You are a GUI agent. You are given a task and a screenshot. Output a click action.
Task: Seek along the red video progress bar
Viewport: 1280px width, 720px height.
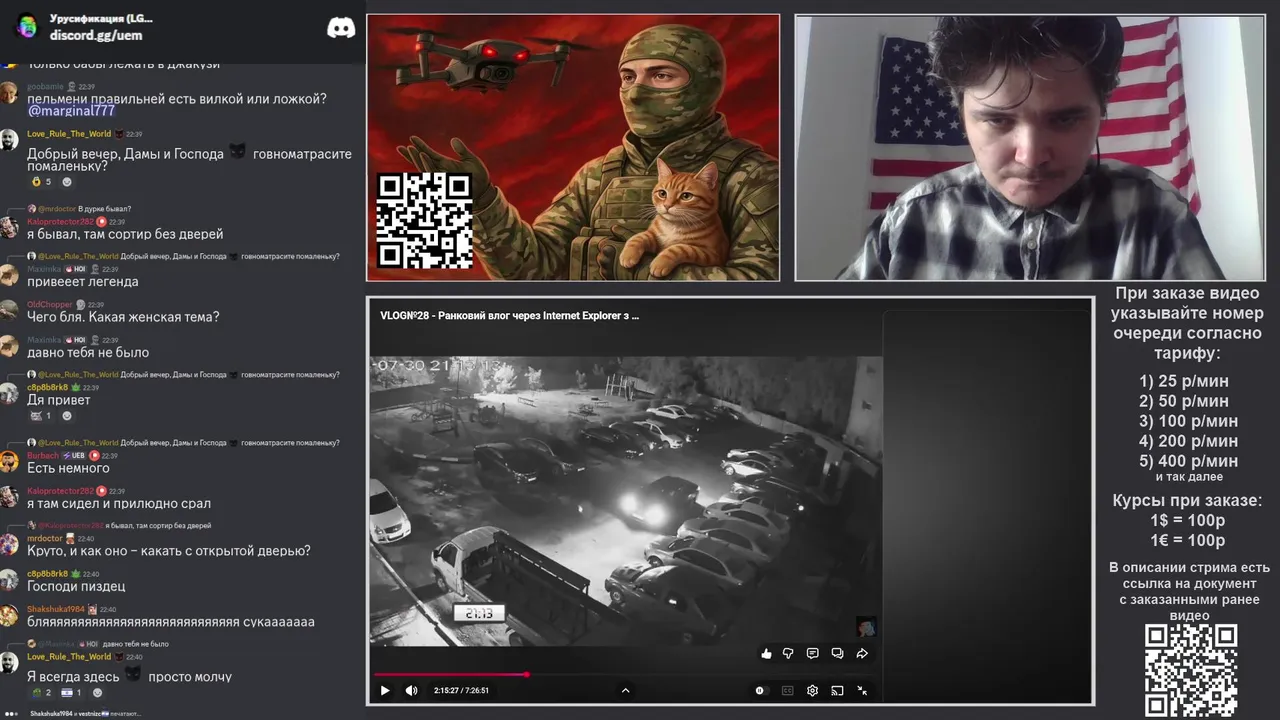(x=626, y=674)
